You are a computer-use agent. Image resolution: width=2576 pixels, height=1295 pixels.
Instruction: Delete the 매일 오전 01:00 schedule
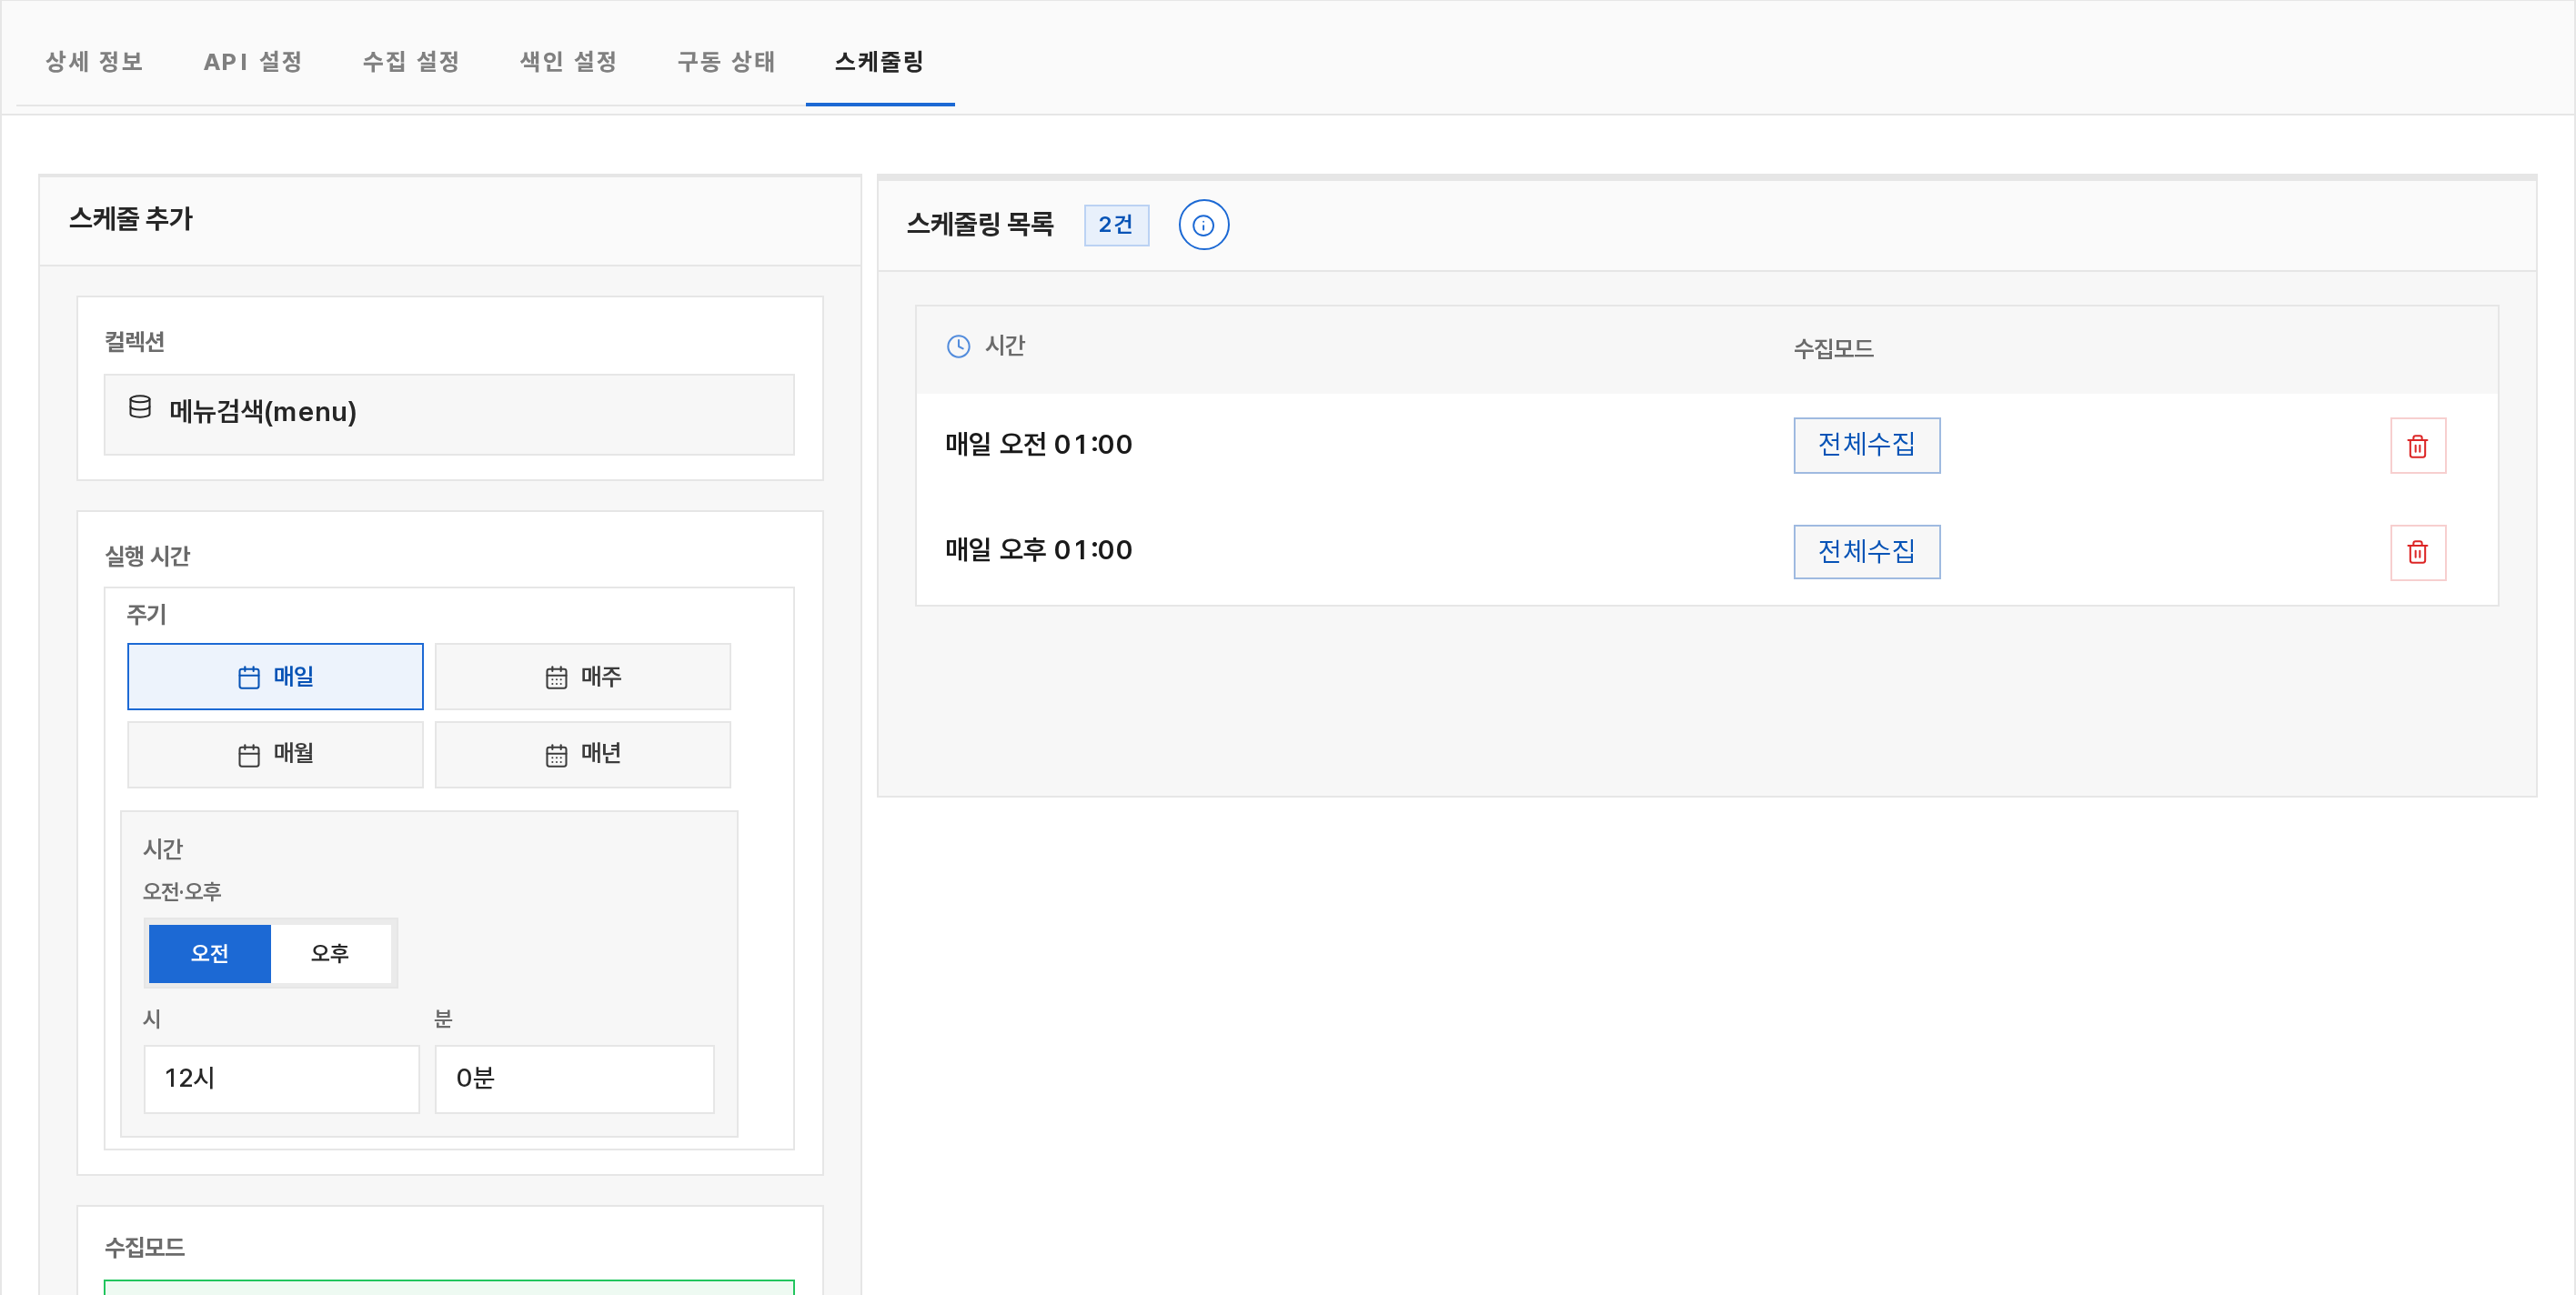coord(2418,446)
